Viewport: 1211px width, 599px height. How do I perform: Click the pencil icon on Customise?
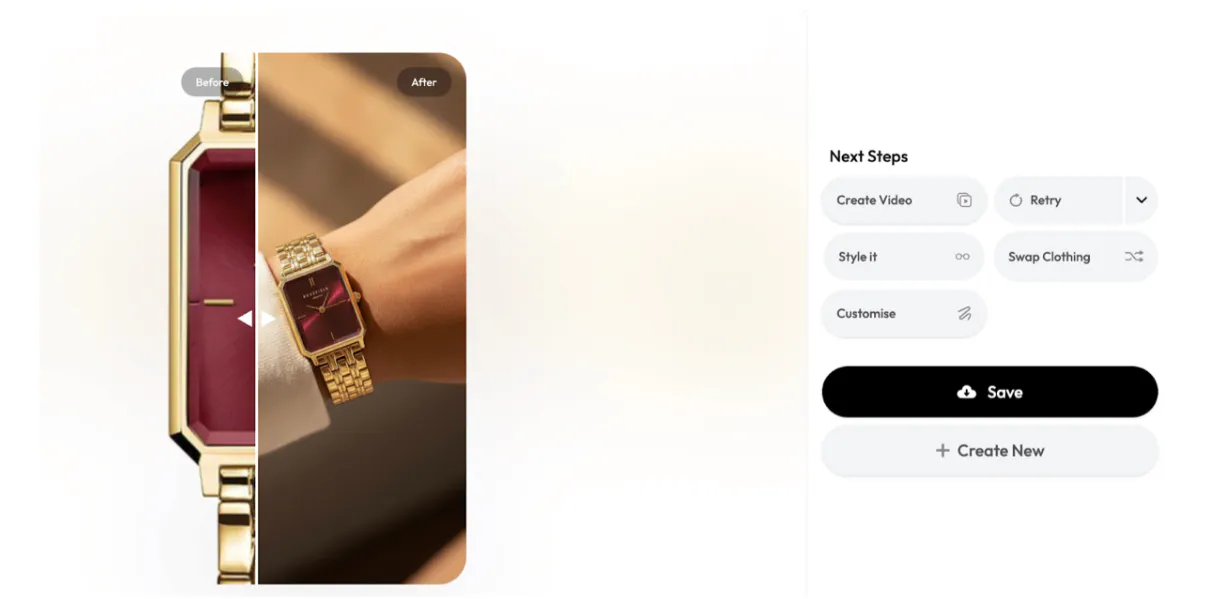[x=964, y=313]
